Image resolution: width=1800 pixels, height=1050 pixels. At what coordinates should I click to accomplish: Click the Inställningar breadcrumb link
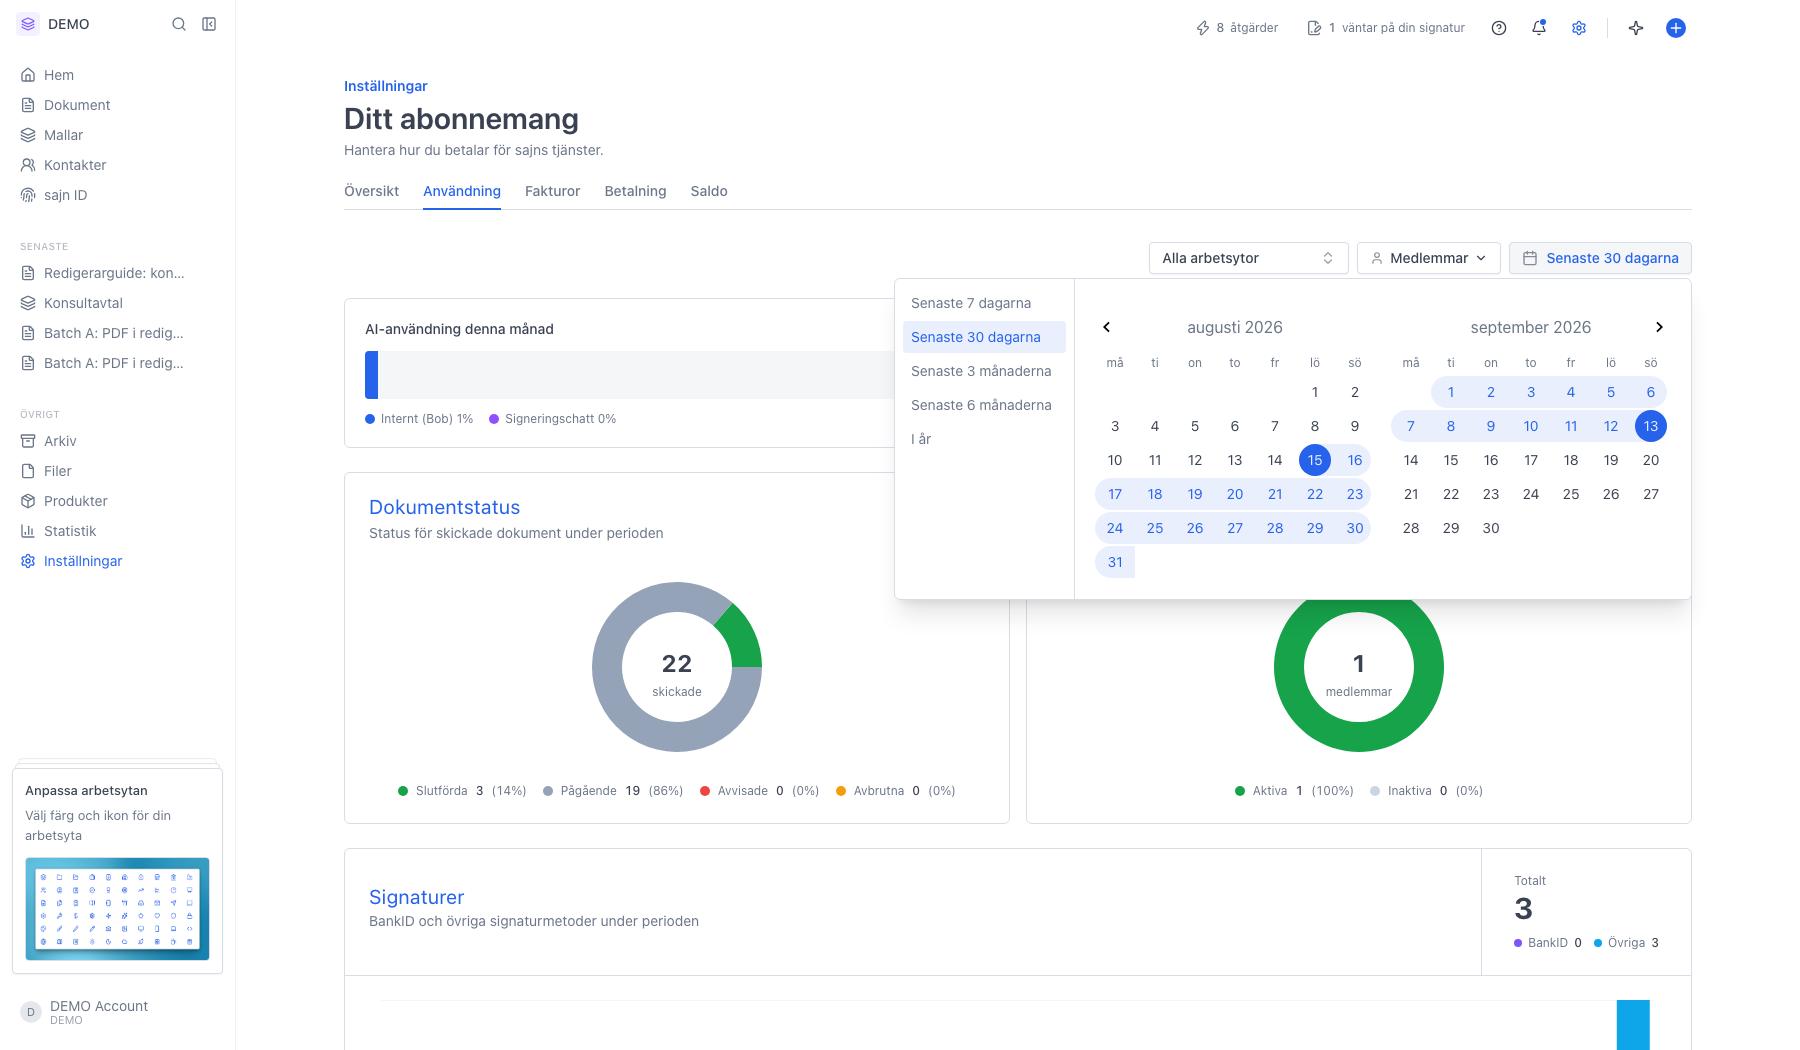pos(385,86)
